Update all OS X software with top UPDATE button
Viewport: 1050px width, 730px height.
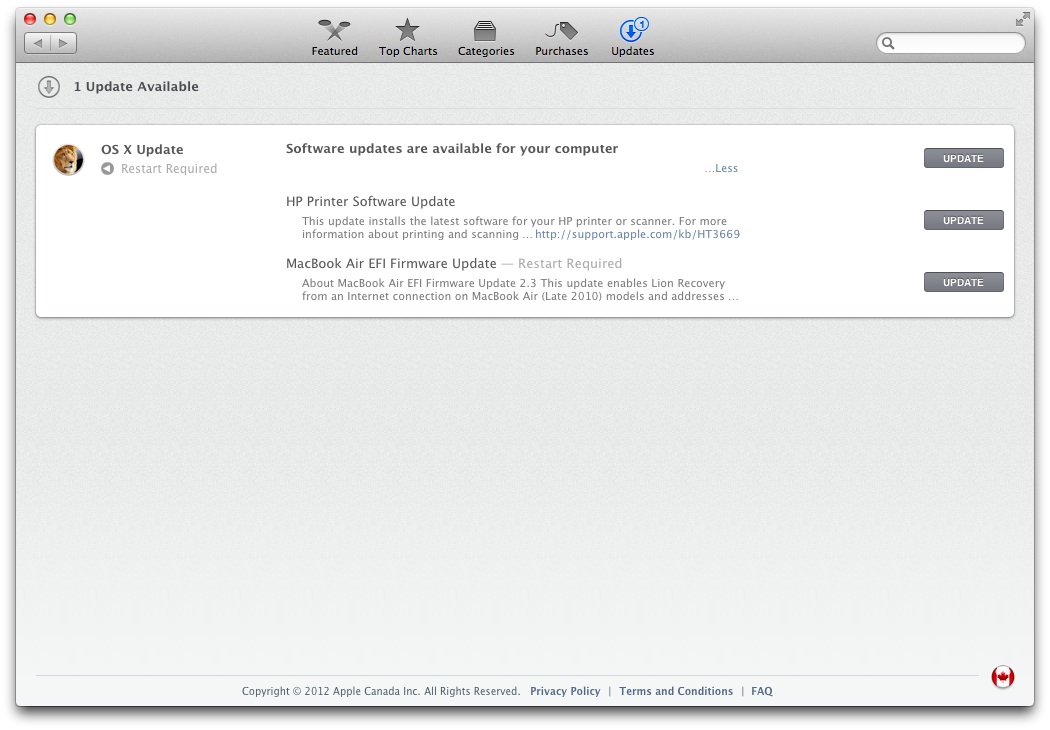(964, 158)
